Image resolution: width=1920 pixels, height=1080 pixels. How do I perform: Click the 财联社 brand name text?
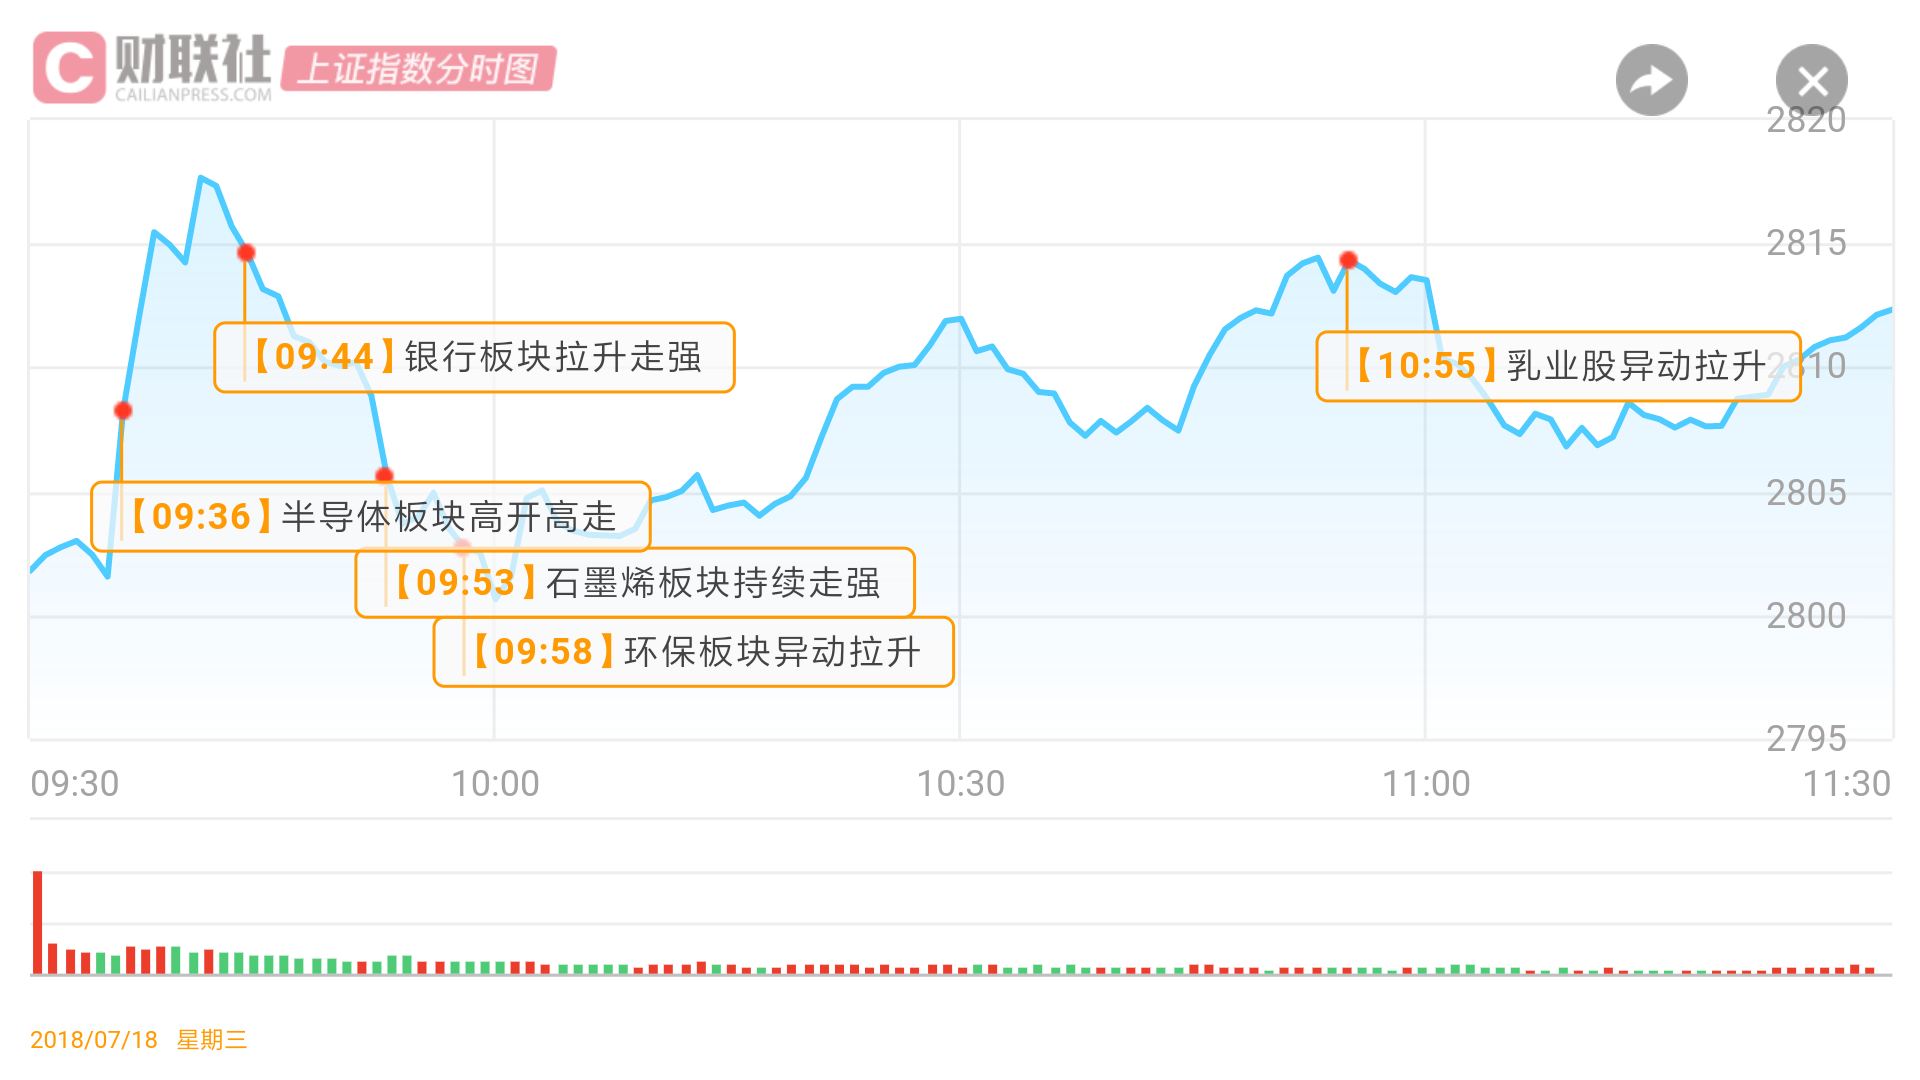coord(193,59)
